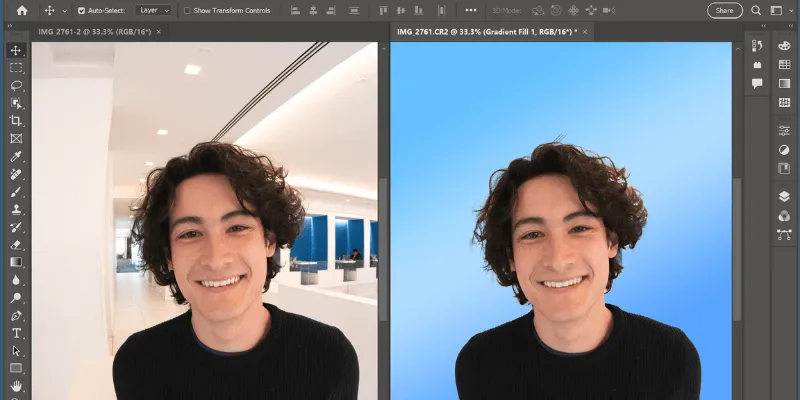The height and width of the screenshot is (400, 800).
Task: Choose the Gradient tool
Action: (16, 262)
